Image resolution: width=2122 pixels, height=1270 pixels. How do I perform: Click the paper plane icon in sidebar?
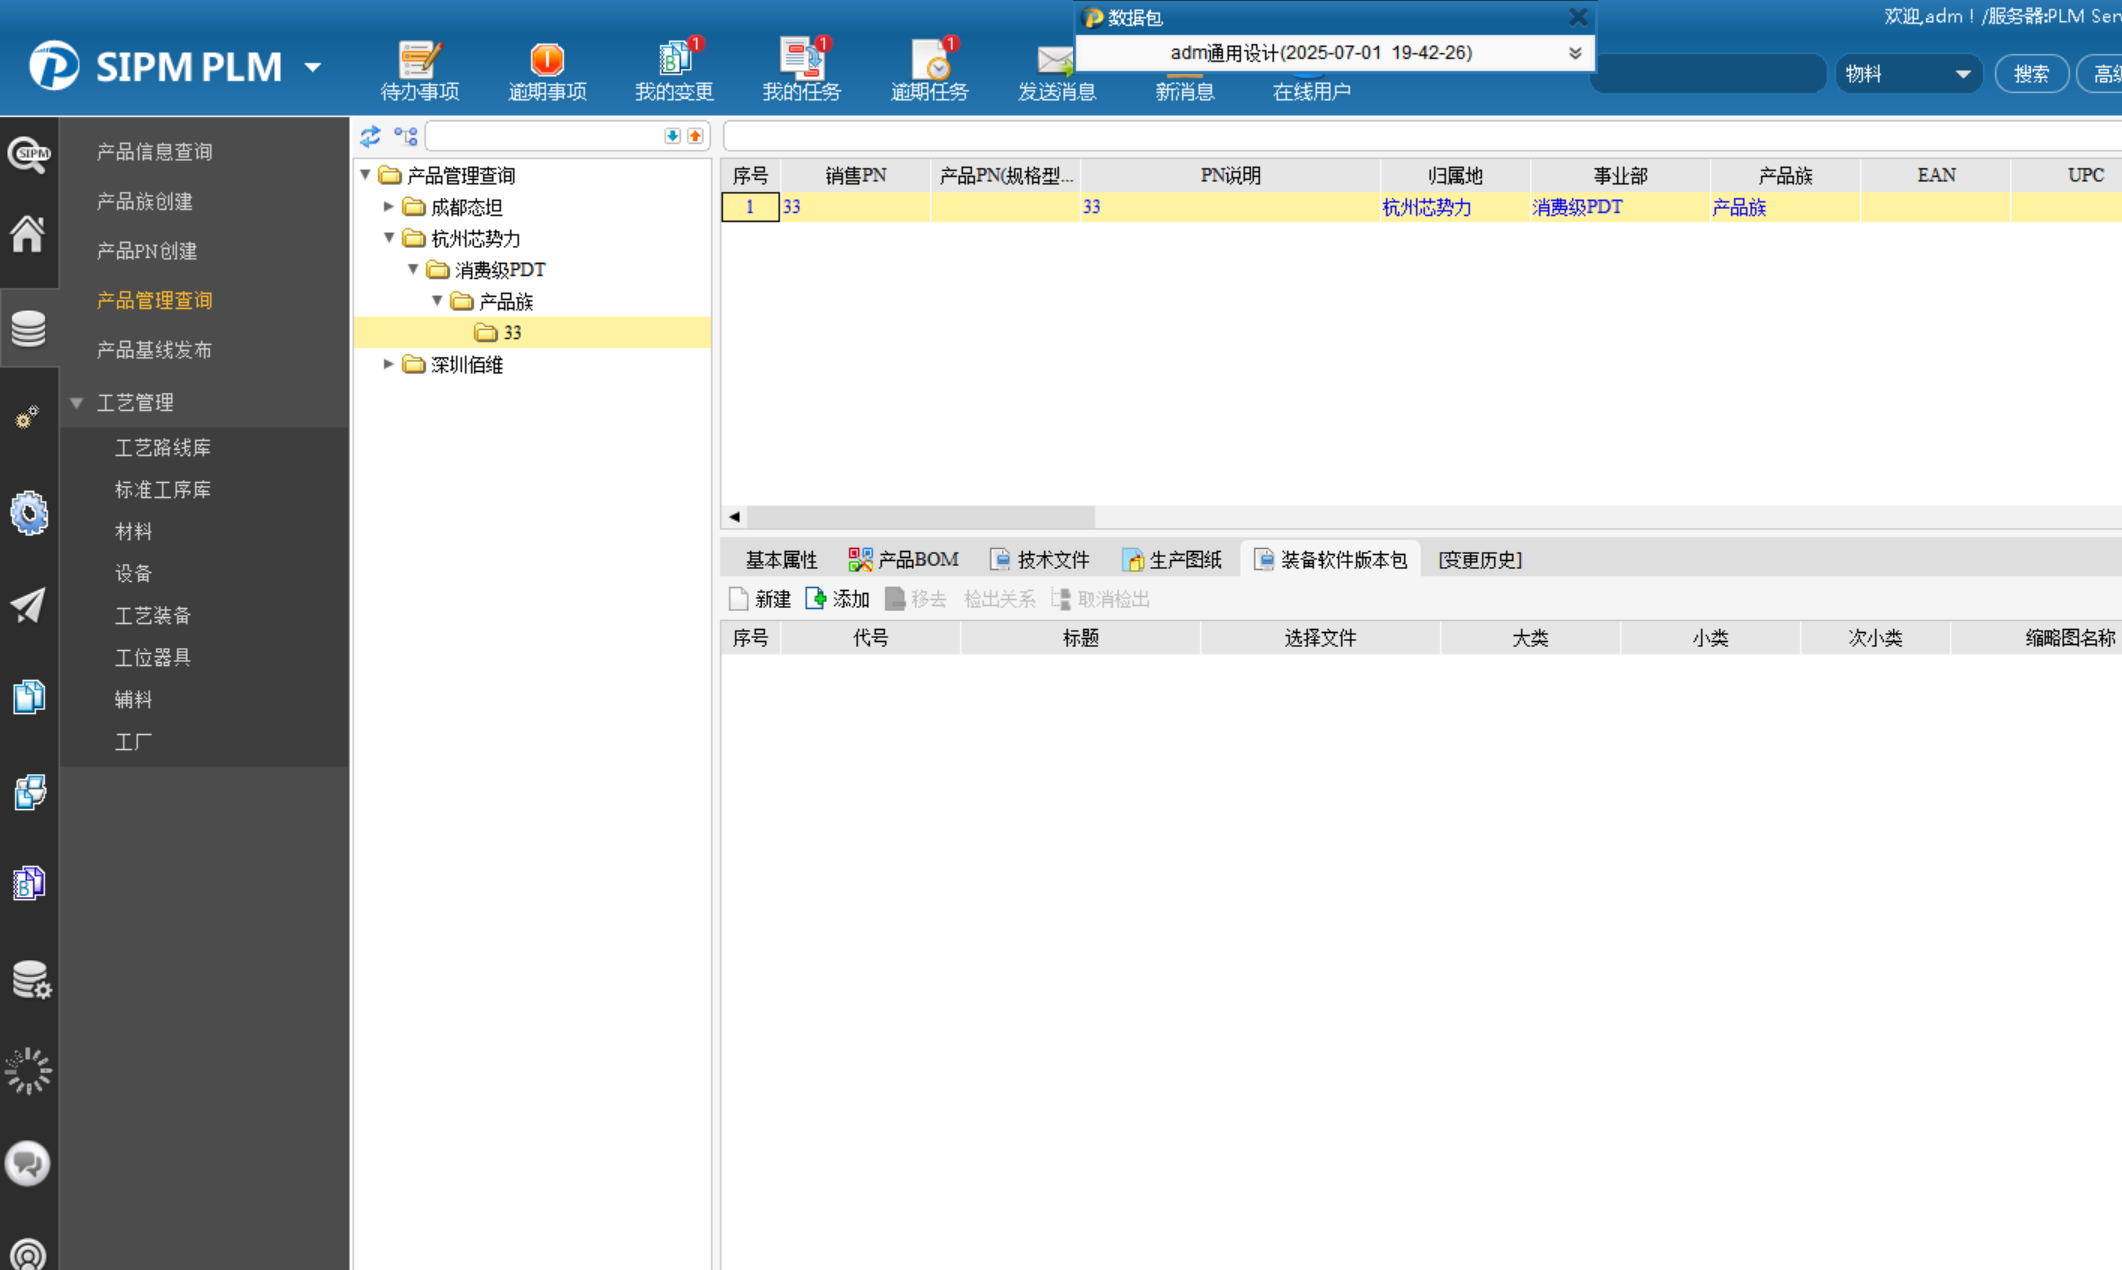coord(28,605)
